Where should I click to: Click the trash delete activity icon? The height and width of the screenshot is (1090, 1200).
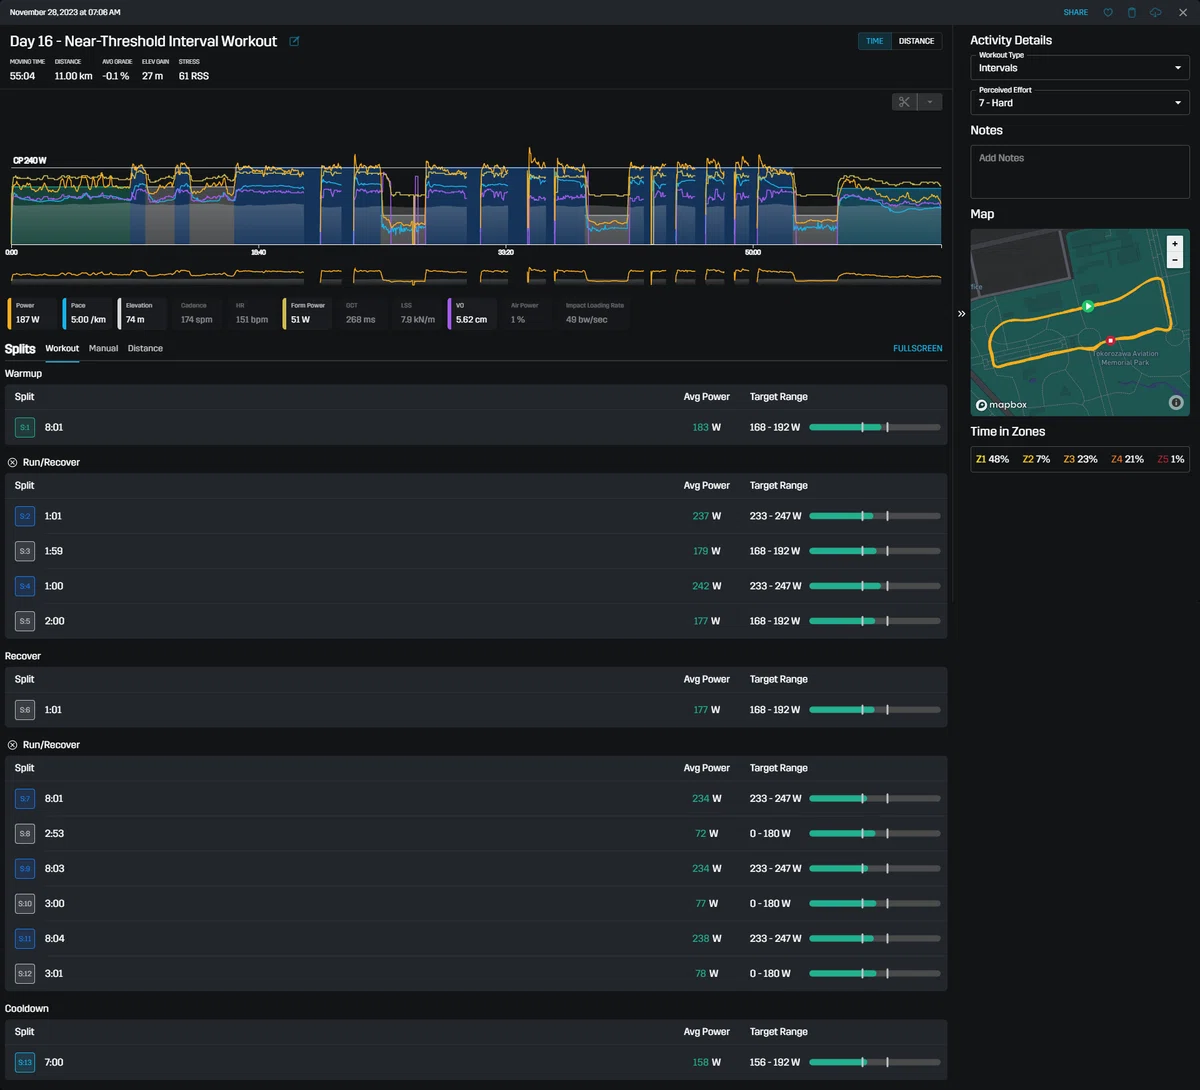pyautogui.click(x=1132, y=12)
